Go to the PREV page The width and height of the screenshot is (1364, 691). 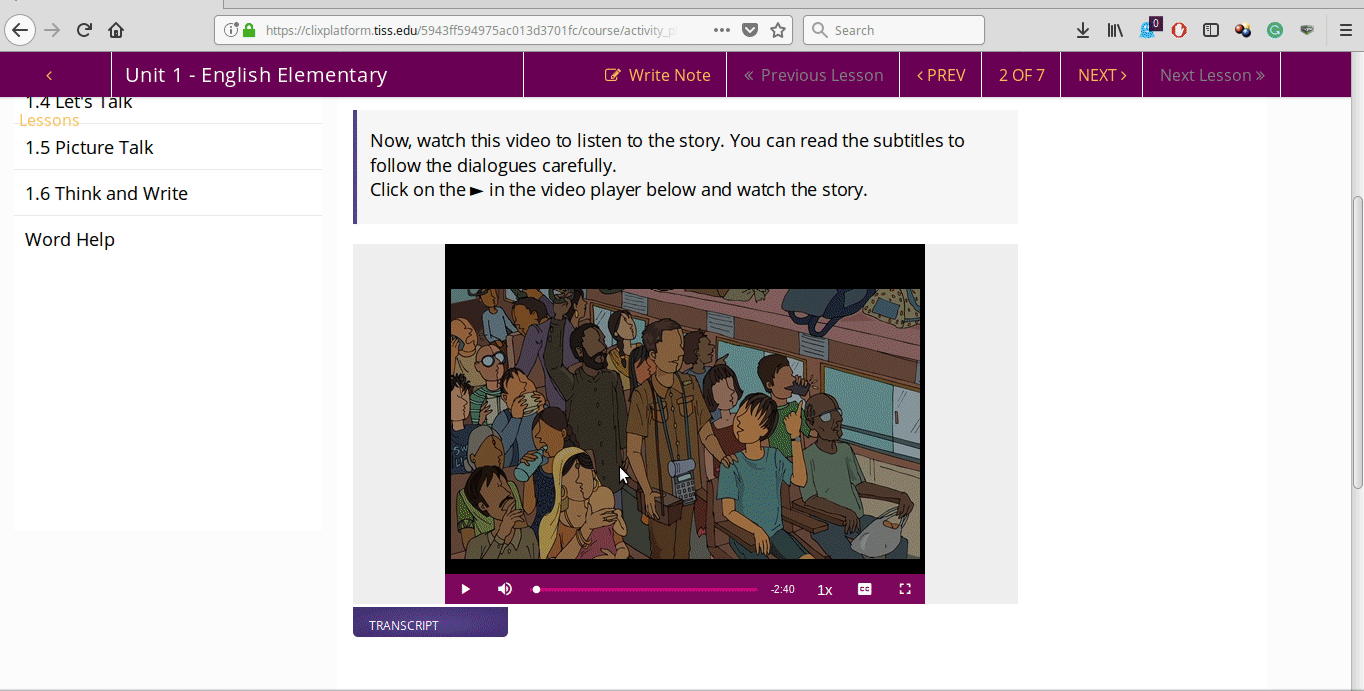tap(941, 75)
